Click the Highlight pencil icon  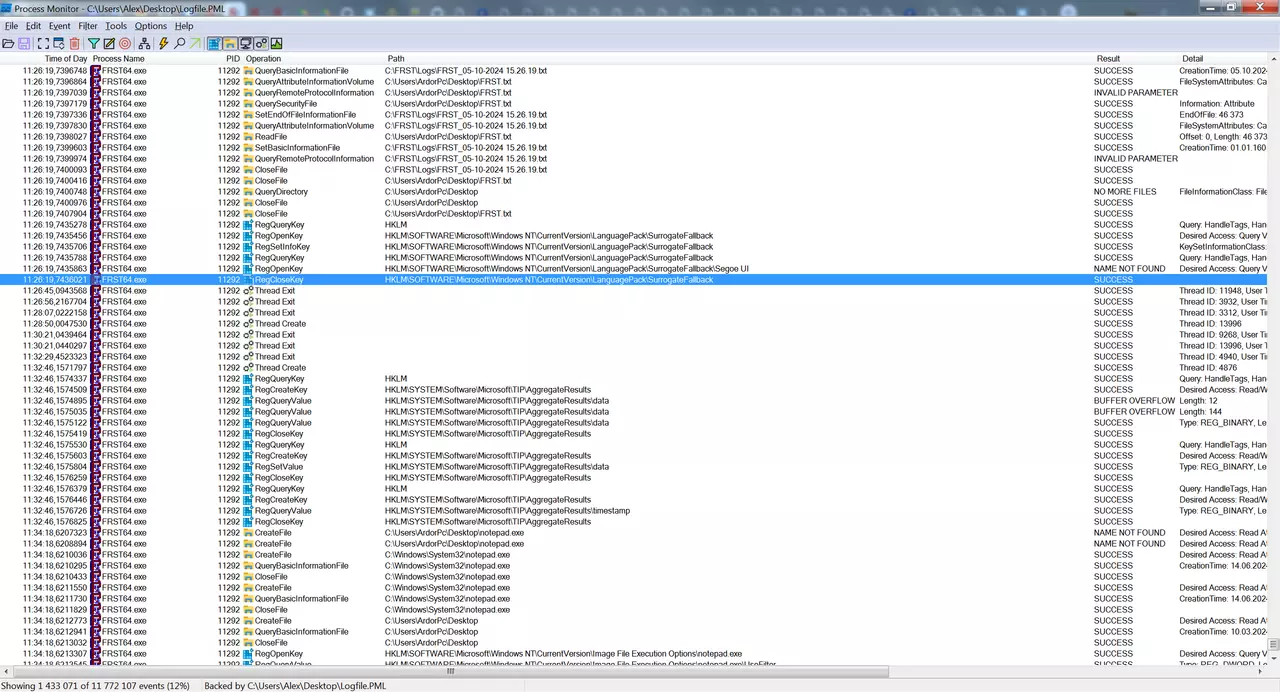coord(109,44)
